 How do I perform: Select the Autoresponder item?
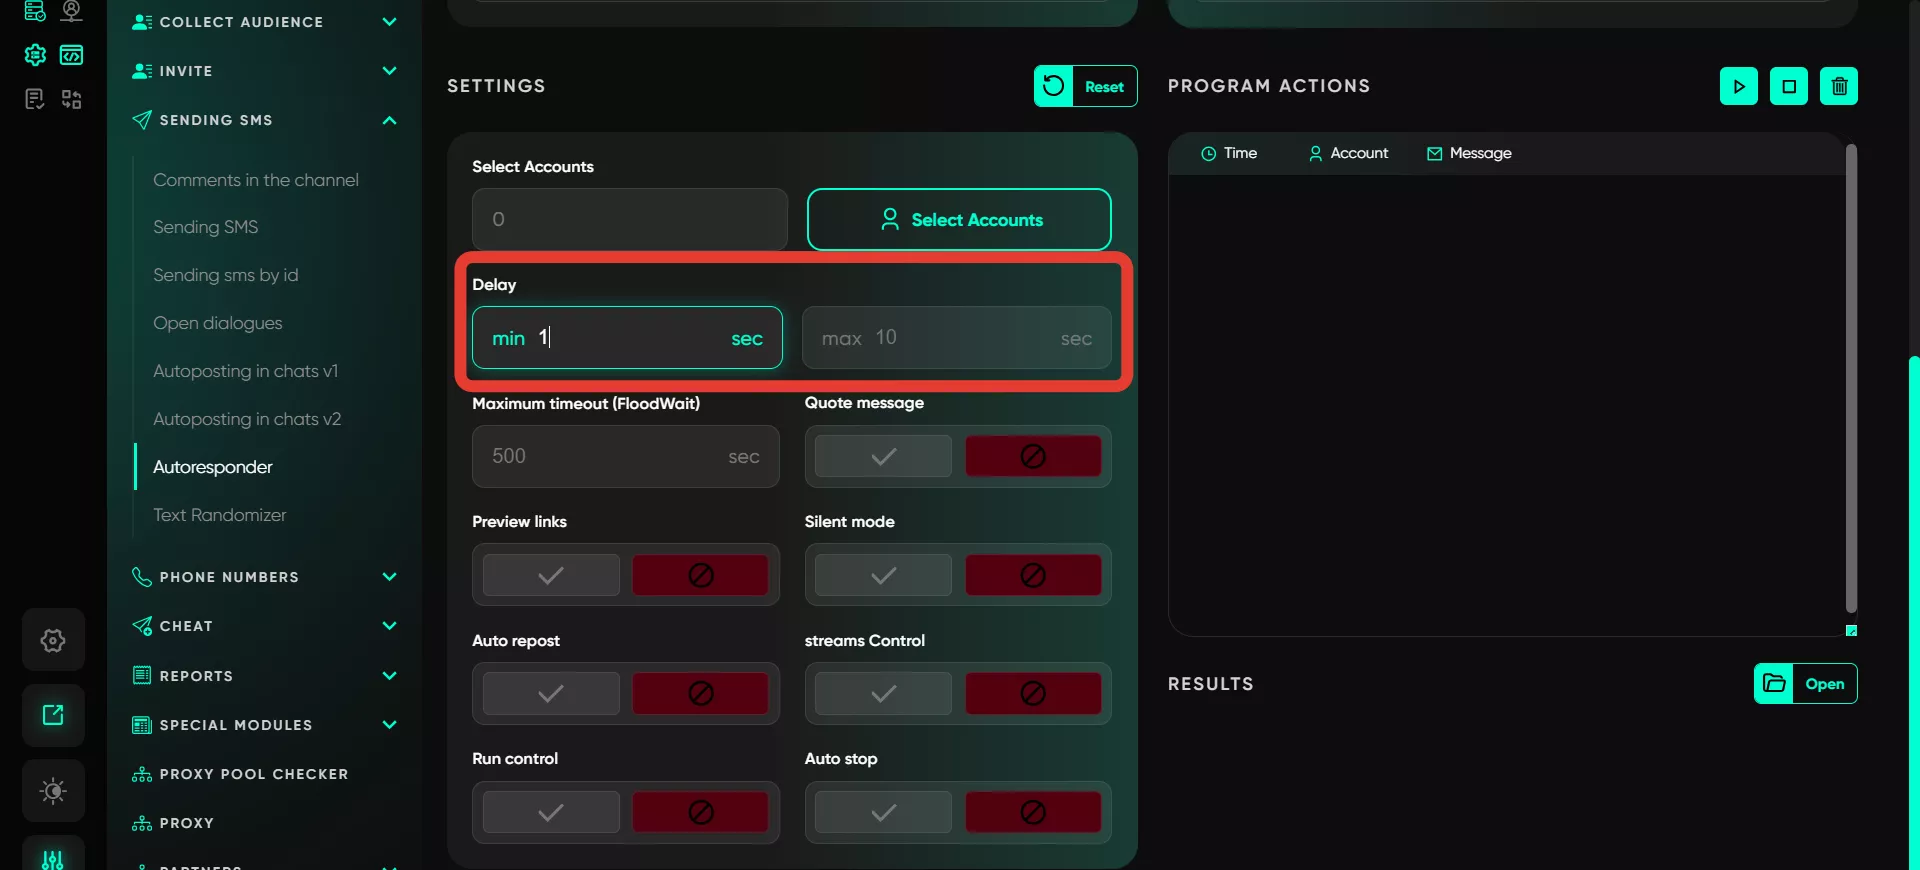[212, 467]
